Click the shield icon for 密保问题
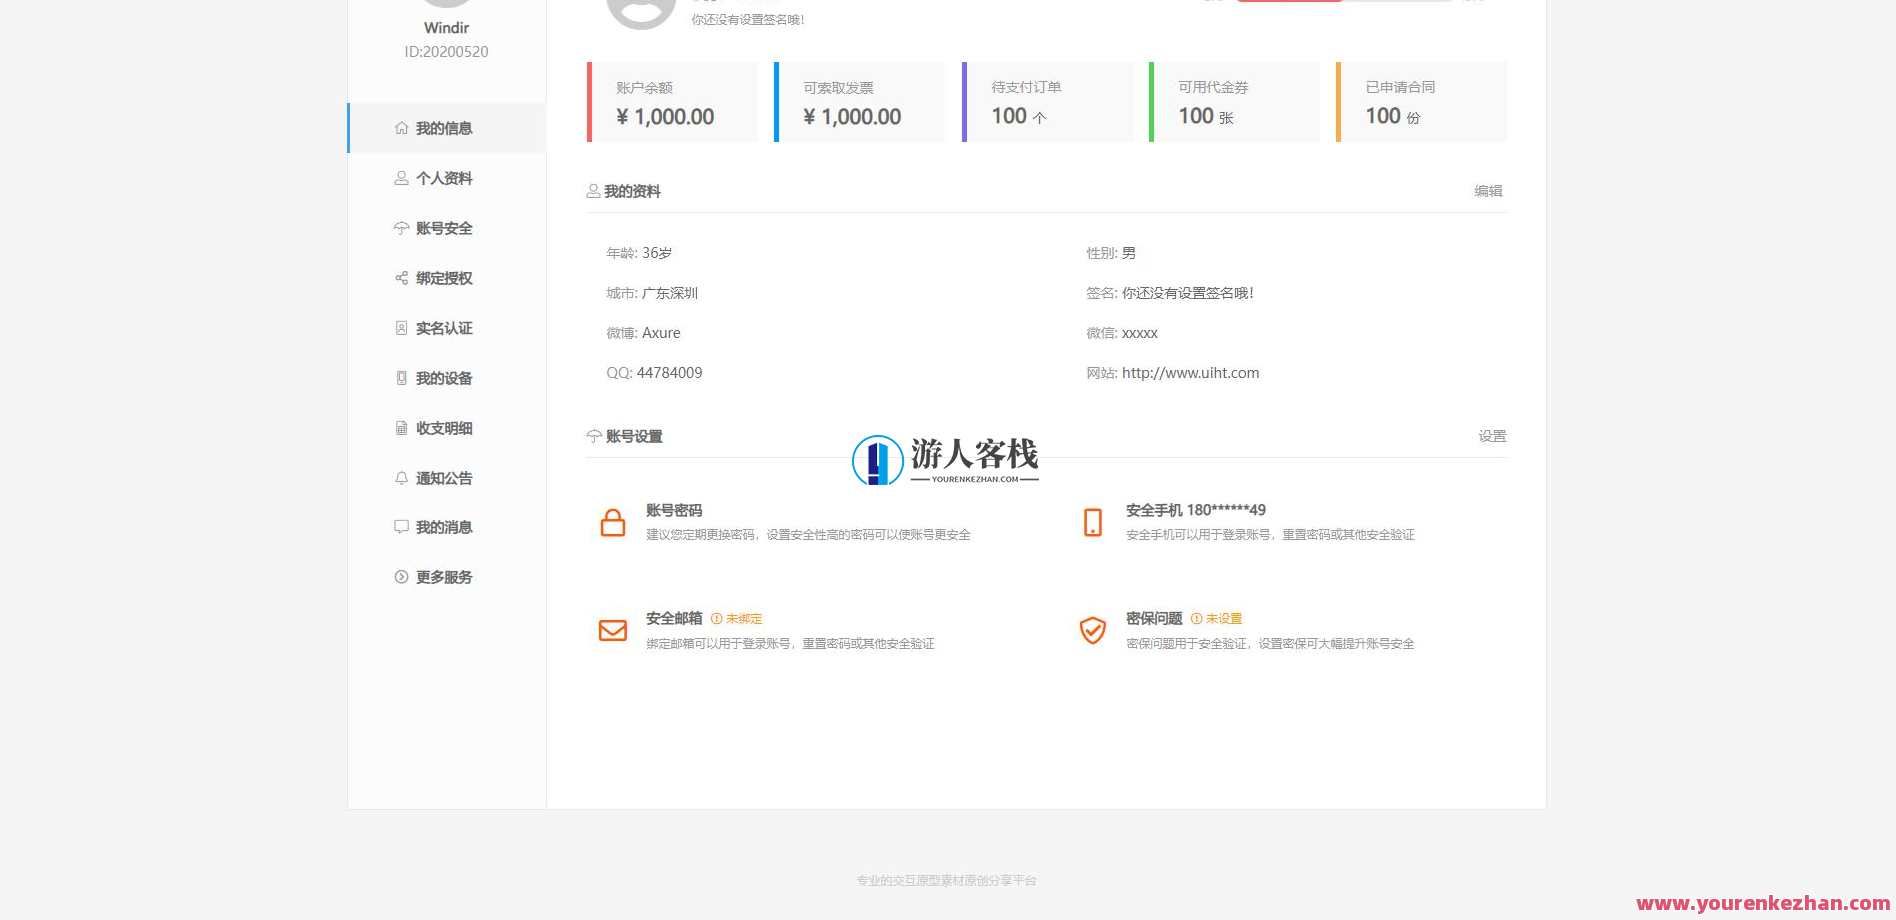 coord(1093,630)
